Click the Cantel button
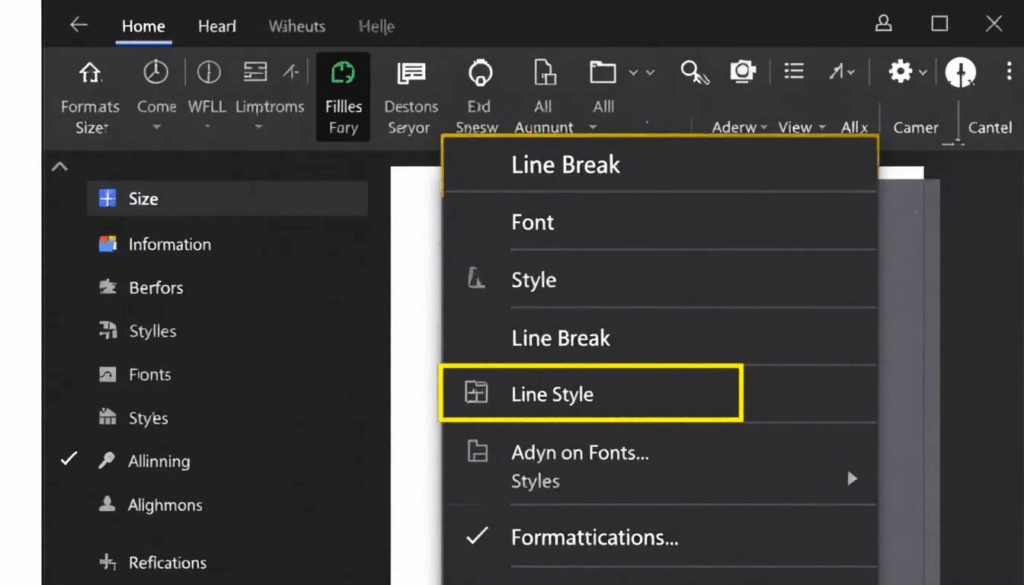Viewport: 1024px width, 585px height. tap(989, 127)
